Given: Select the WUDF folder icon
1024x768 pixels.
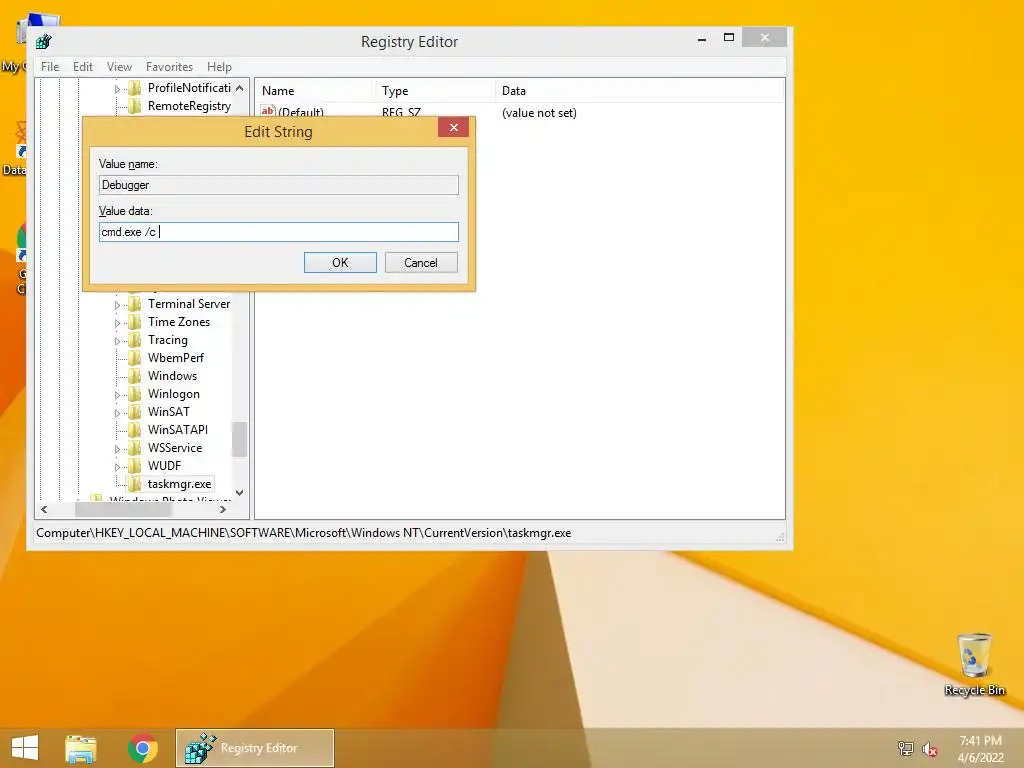Looking at the screenshot, I should (x=135, y=466).
